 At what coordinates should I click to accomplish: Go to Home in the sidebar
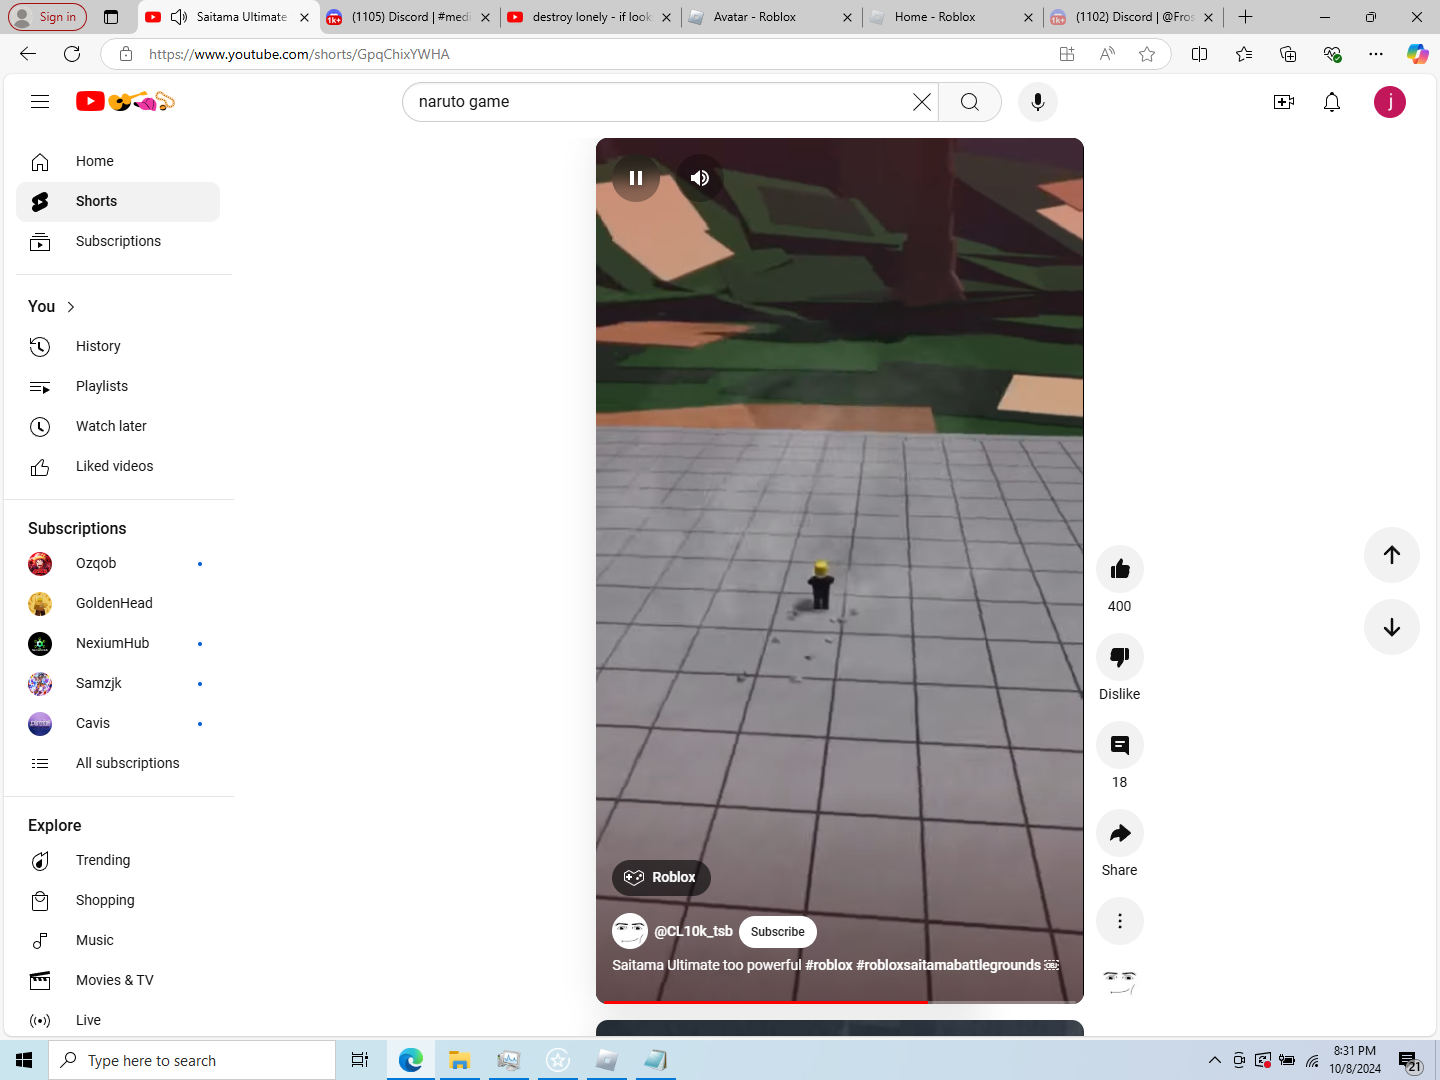(x=118, y=161)
